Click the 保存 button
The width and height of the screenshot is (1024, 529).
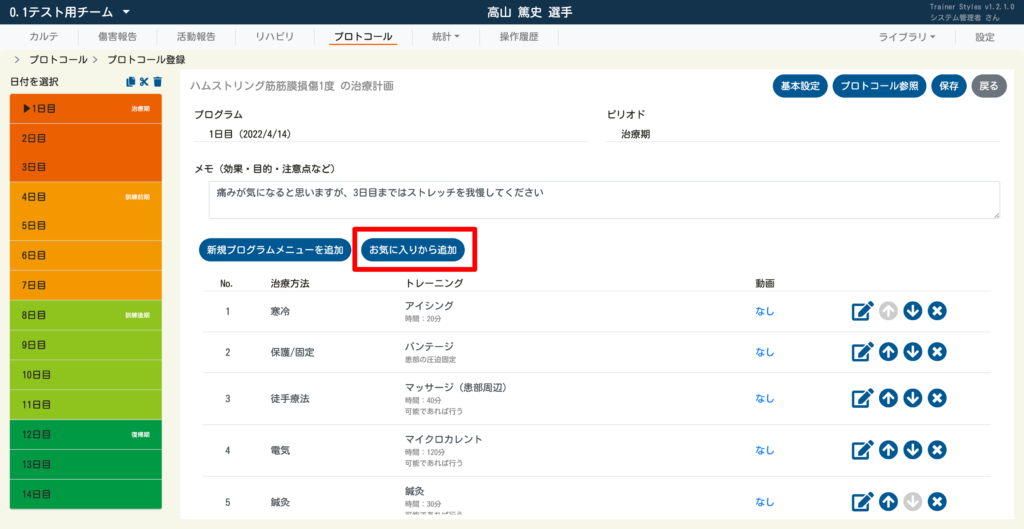tap(949, 86)
